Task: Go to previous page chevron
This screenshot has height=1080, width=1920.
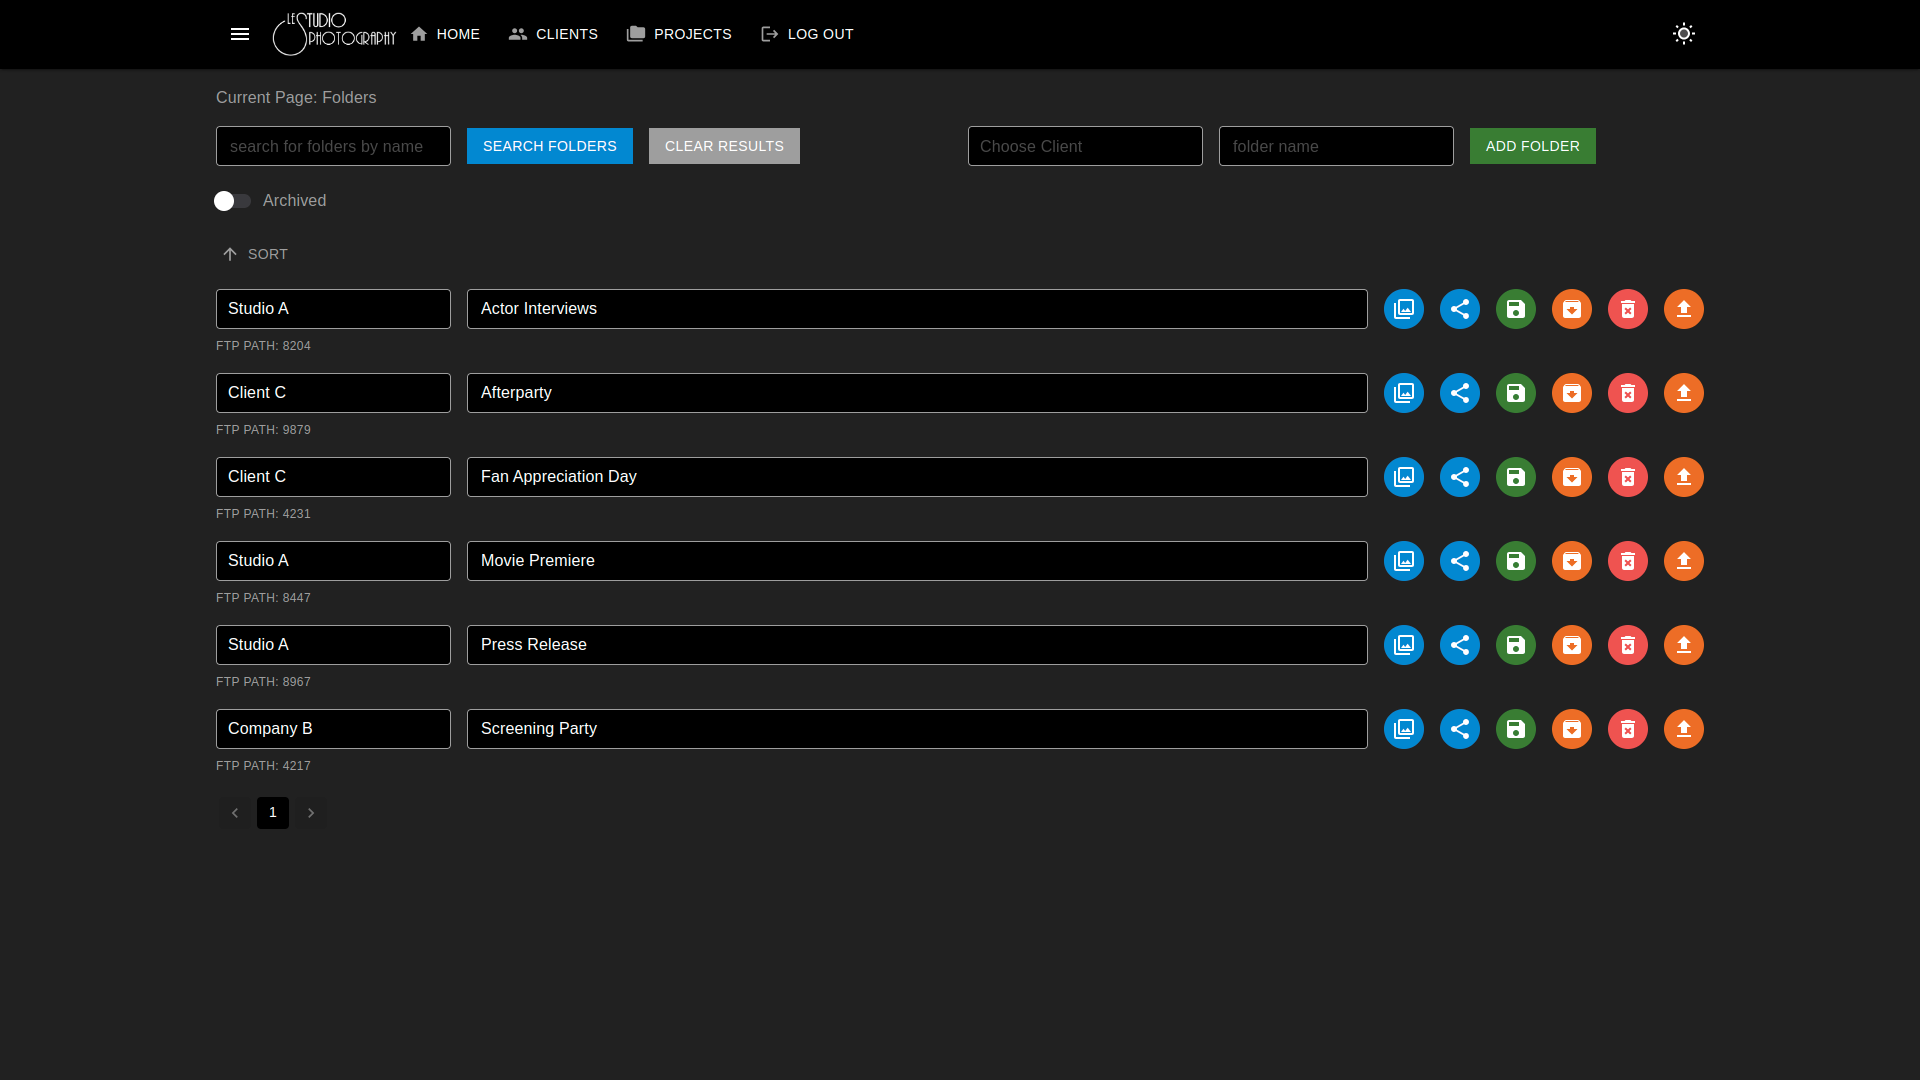Action: coord(235,813)
